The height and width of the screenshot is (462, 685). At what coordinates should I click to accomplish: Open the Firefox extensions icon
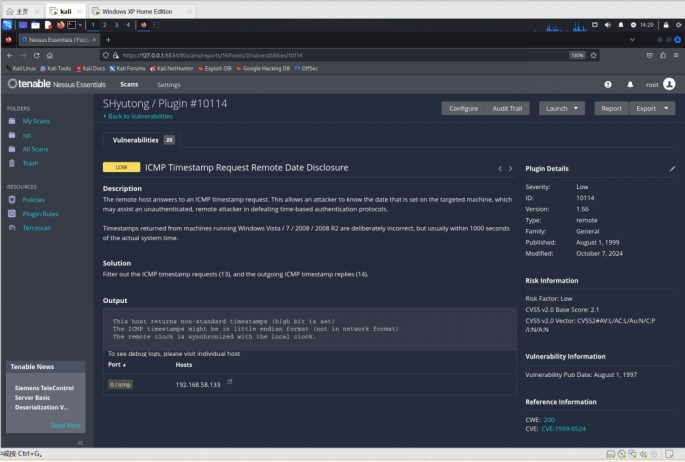click(x=663, y=55)
